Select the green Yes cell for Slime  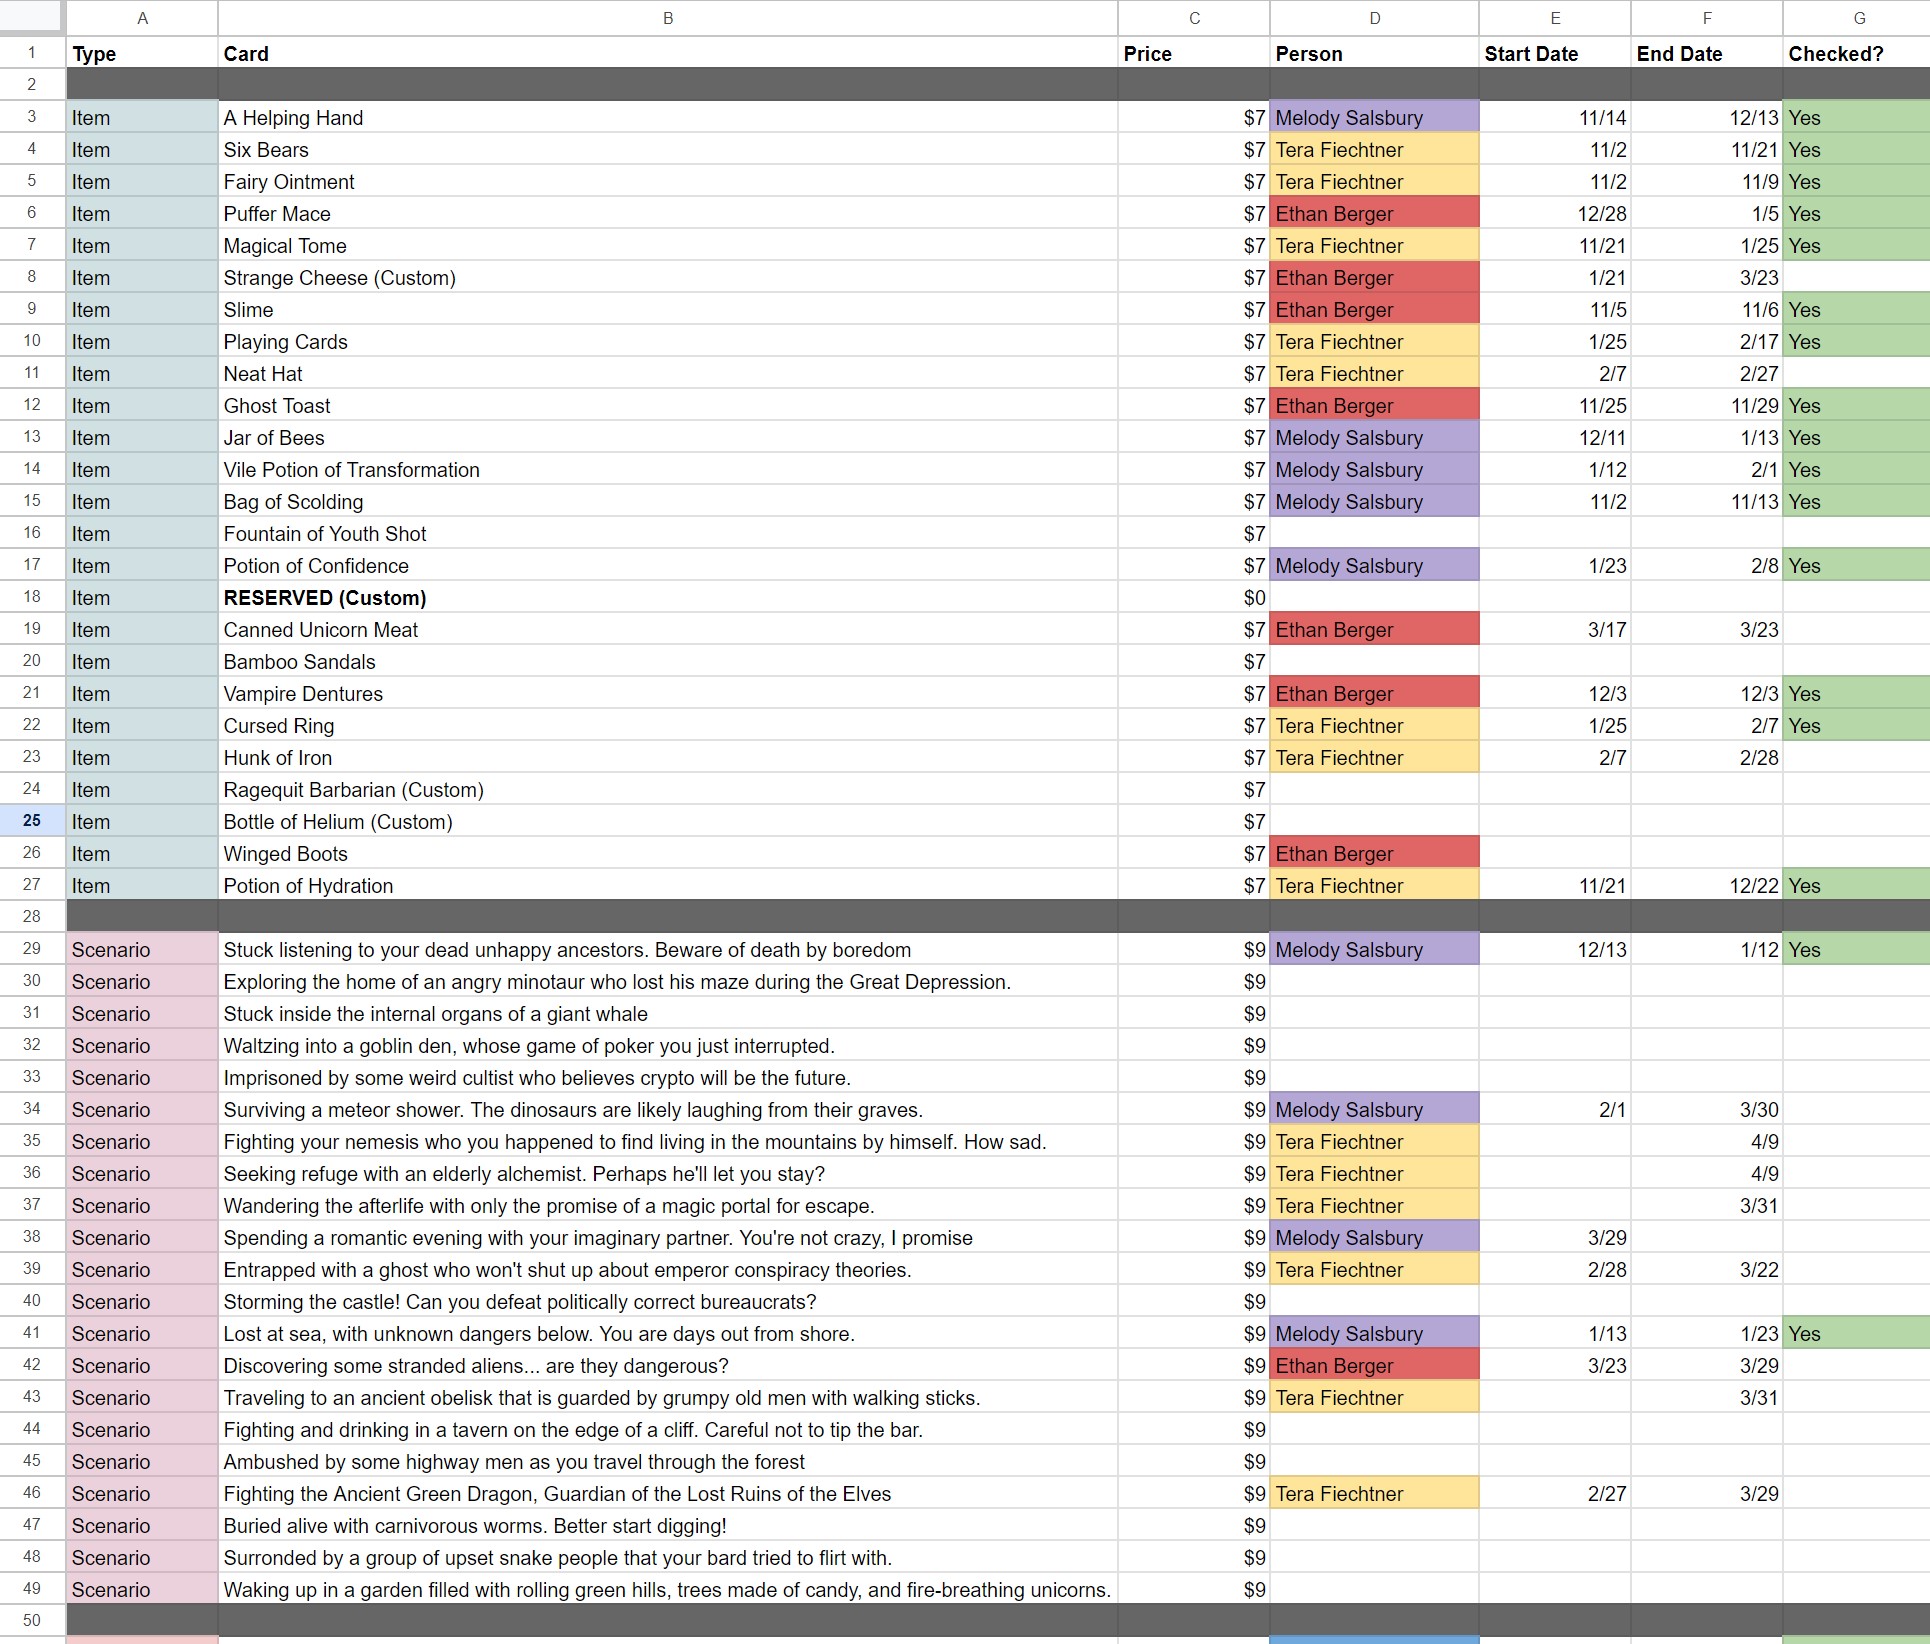pos(1855,310)
